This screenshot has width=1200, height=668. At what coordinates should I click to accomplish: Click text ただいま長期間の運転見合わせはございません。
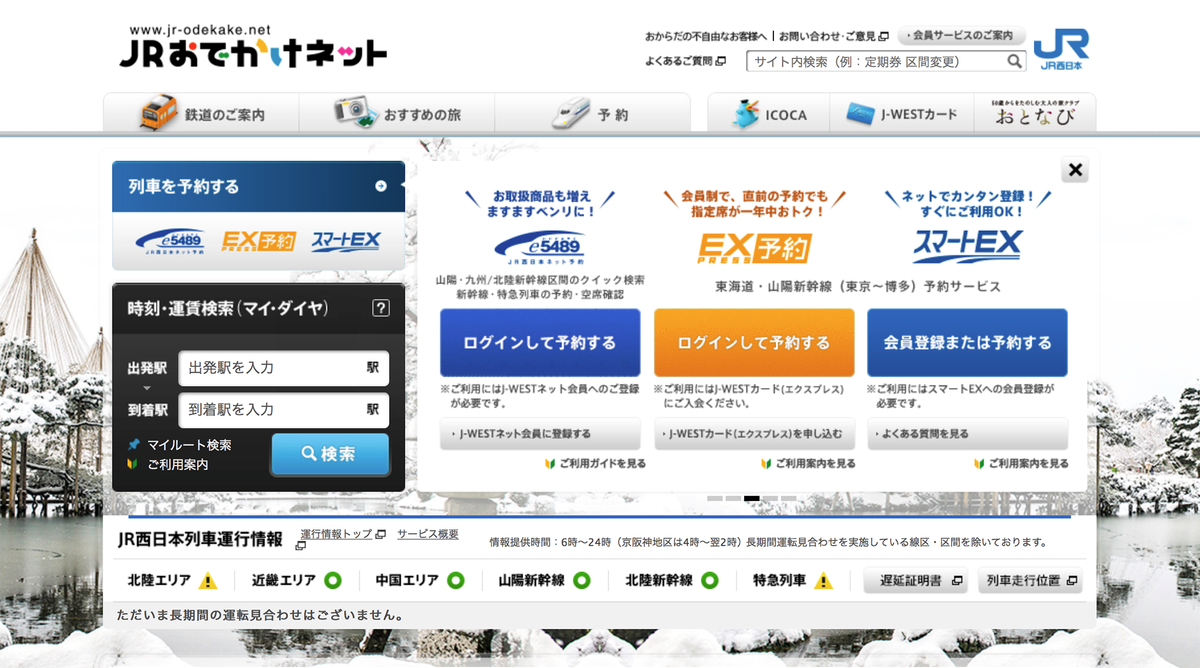[260, 615]
